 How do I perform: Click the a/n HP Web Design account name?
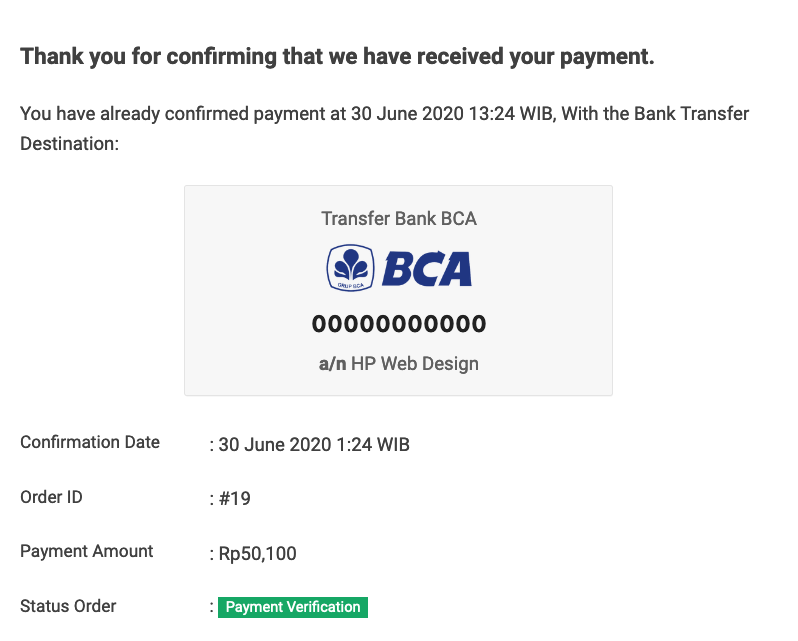click(x=398, y=364)
